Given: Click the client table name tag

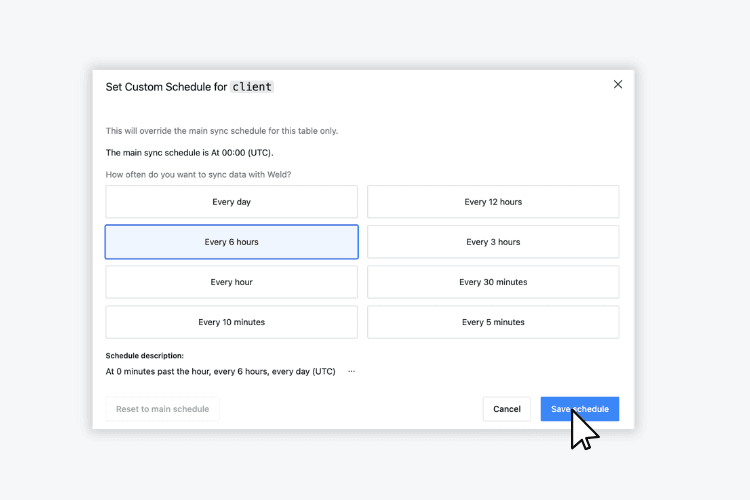Looking at the screenshot, I should click(252, 87).
